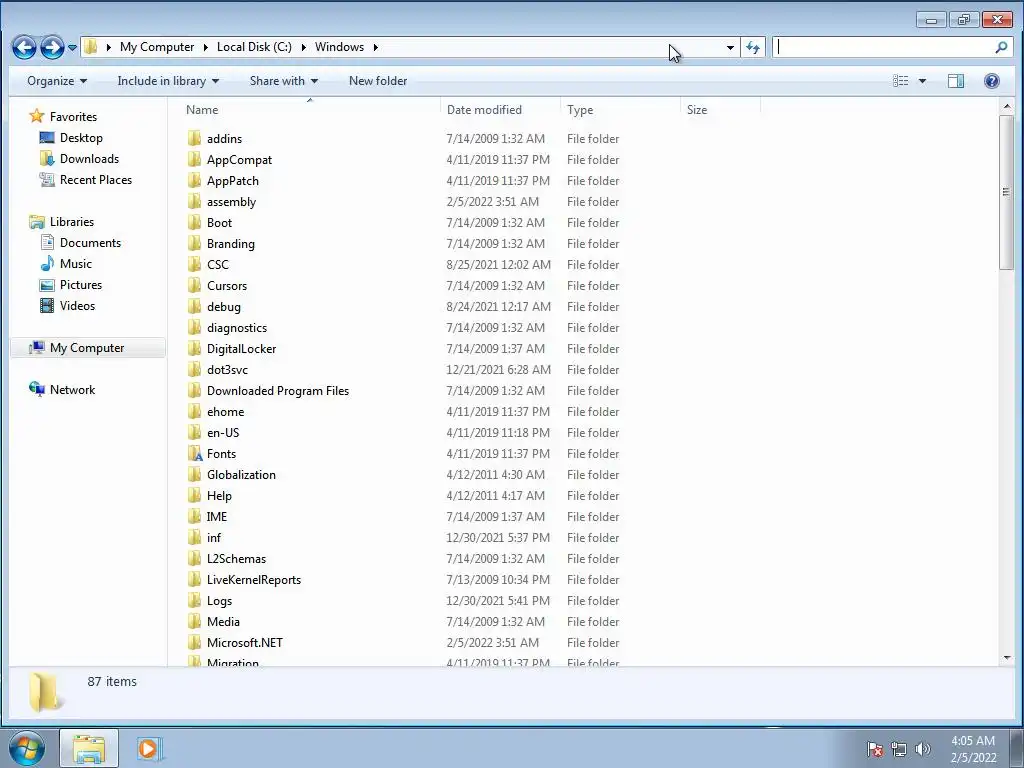The height and width of the screenshot is (768, 1024).
Task: Click the New folder button
Action: coord(378,81)
